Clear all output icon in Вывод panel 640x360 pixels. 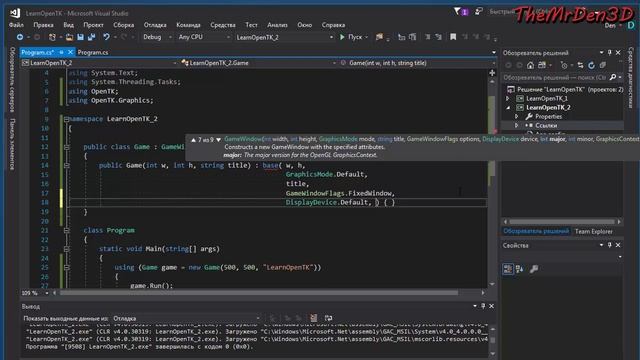click(313, 318)
